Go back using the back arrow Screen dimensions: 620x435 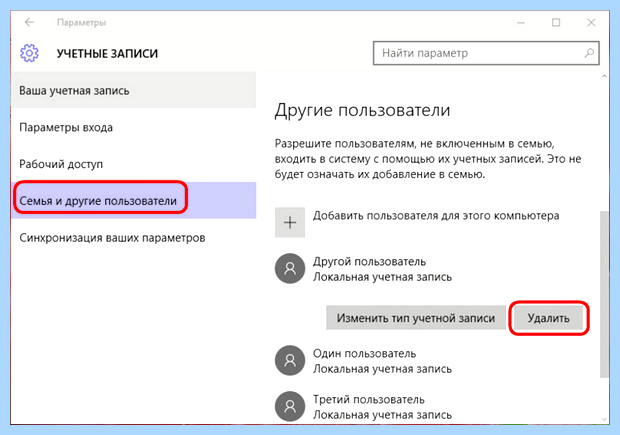pos(29,23)
